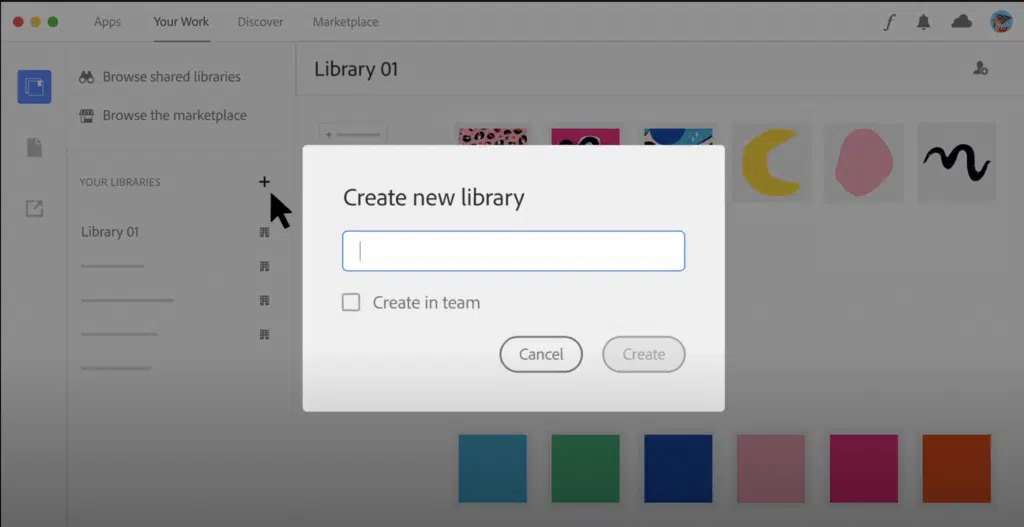Select Library 01 in the sidebar
Image resolution: width=1024 pixels, height=527 pixels.
pyautogui.click(x=110, y=232)
